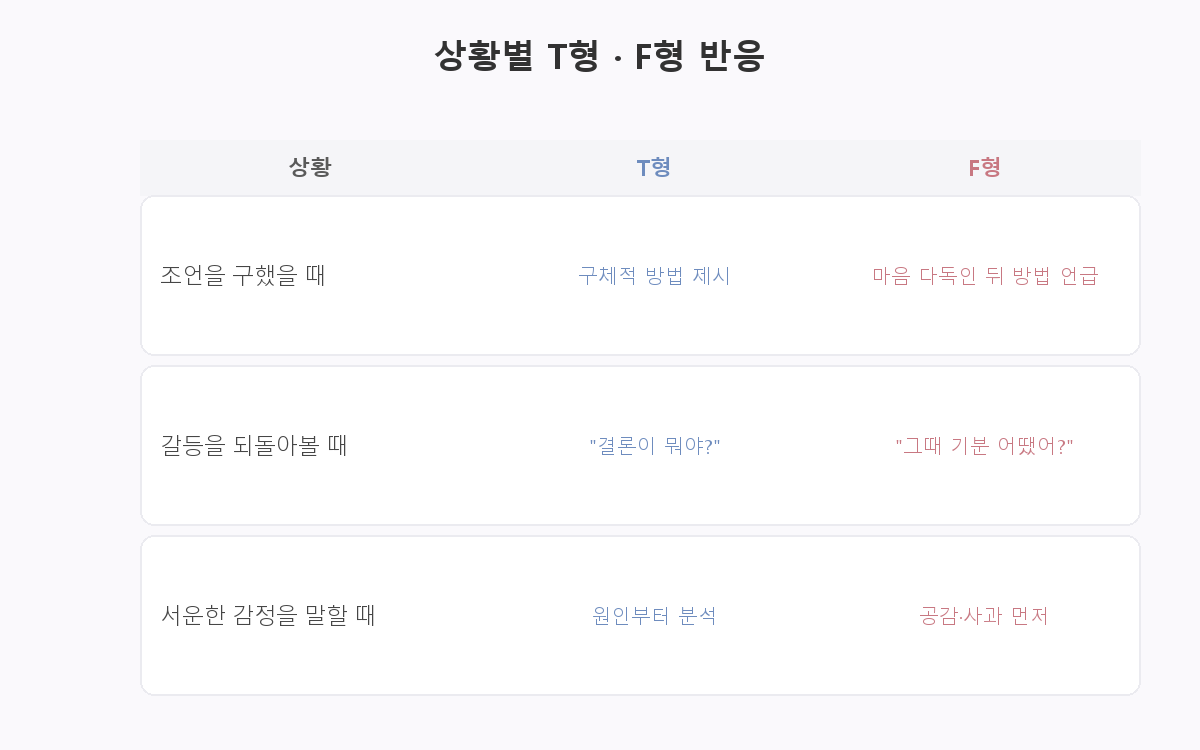
Task: Click the word 상황별 in the title
Action: [485, 56]
